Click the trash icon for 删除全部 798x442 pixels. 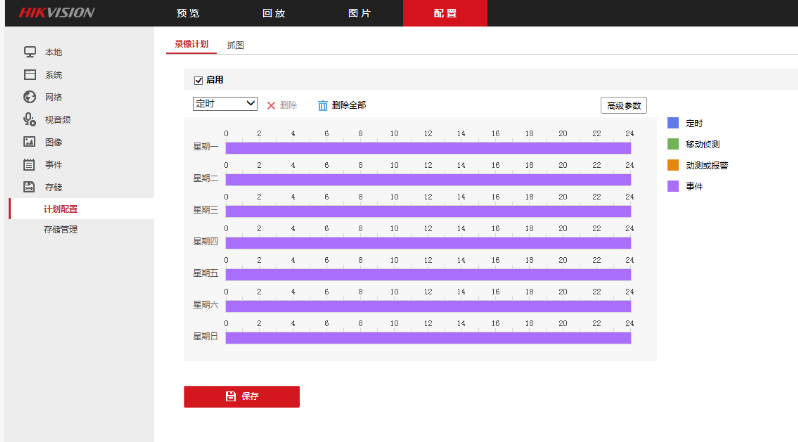pos(322,105)
